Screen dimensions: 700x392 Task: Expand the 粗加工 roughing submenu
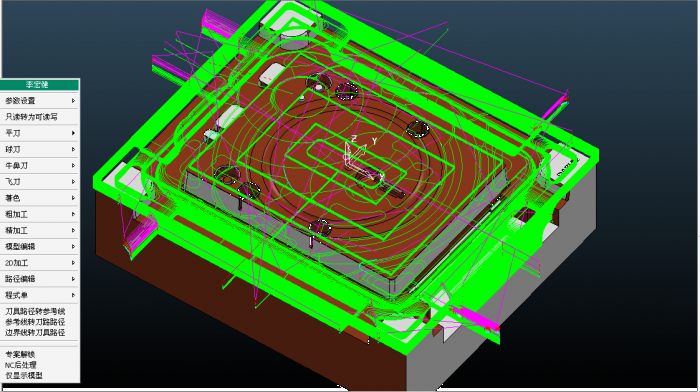(39, 214)
